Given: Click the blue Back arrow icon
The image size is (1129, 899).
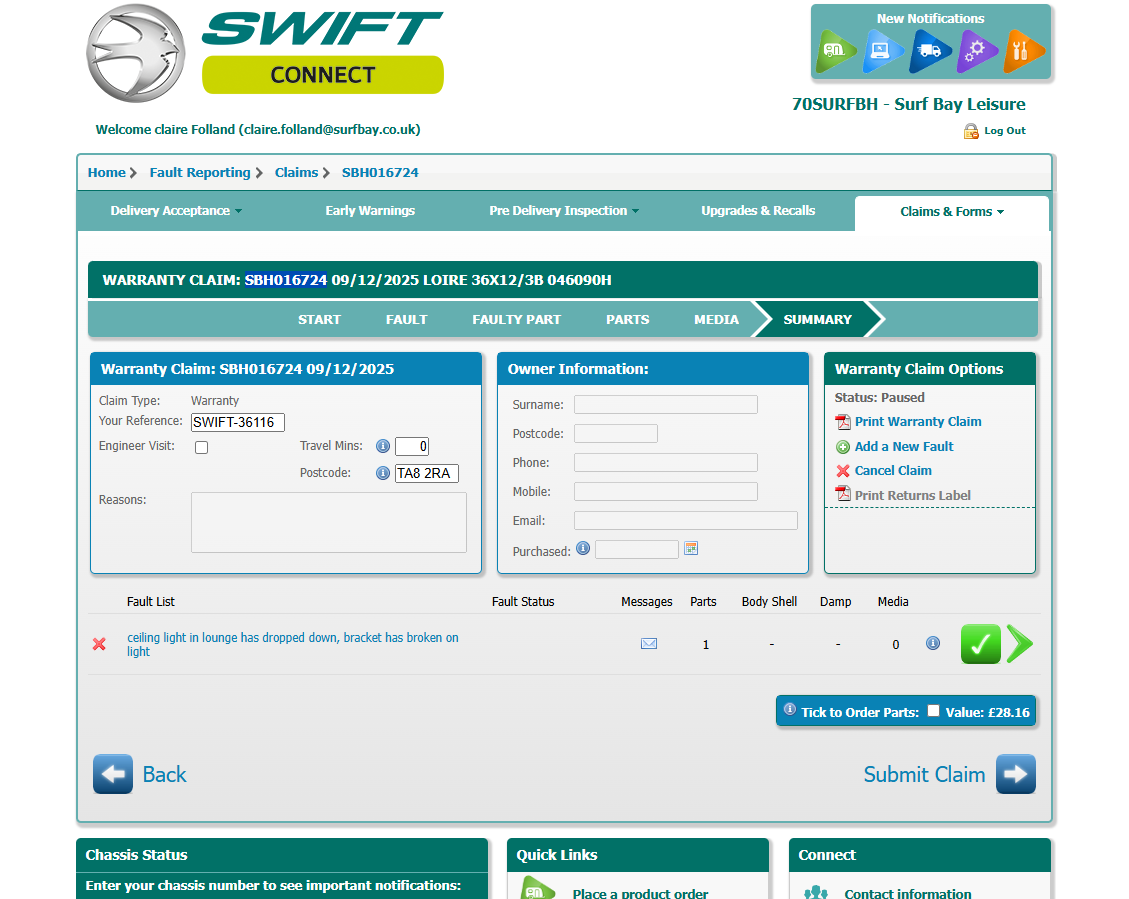Looking at the screenshot, I should pyautogui.click(x=113, y=774).
